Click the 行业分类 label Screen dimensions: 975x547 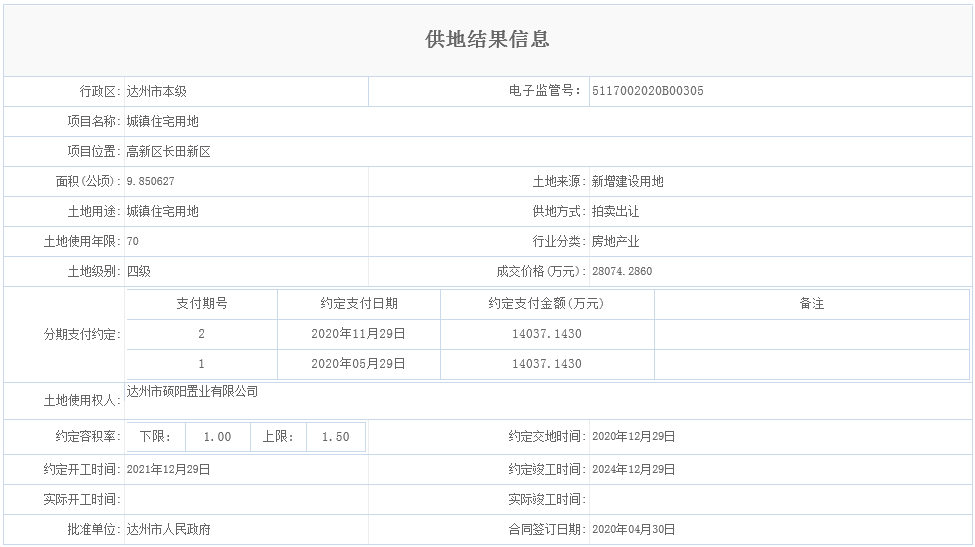tap(559, 241)
